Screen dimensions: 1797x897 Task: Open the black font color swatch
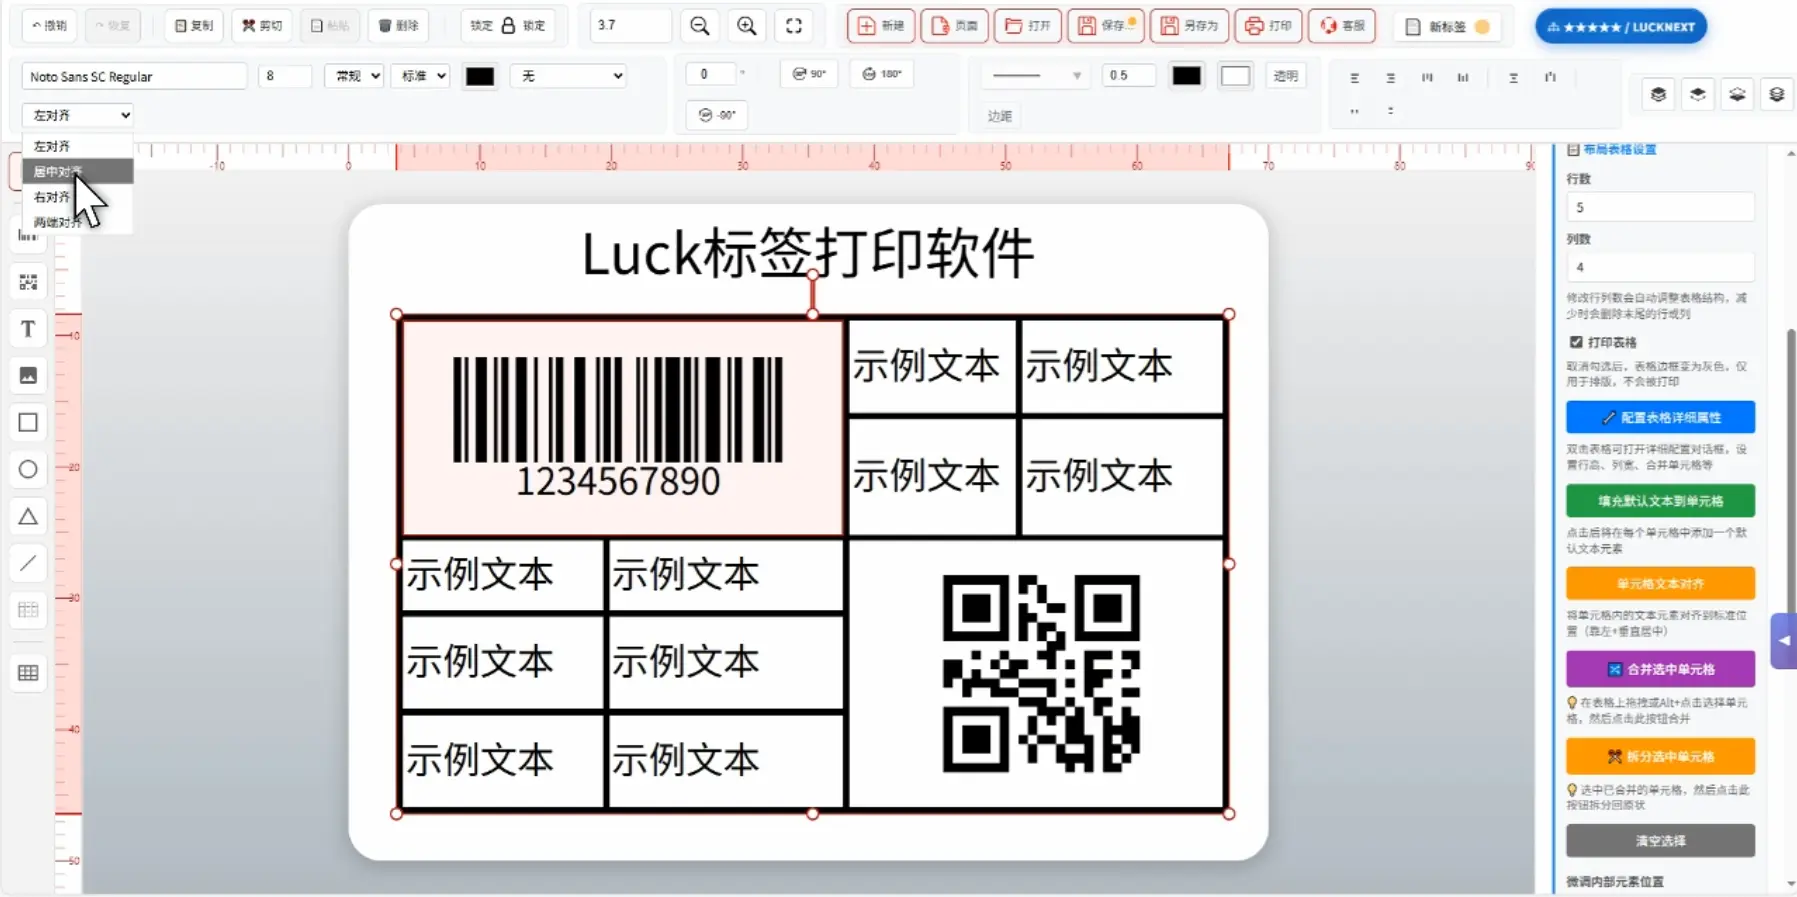[480, 76]
